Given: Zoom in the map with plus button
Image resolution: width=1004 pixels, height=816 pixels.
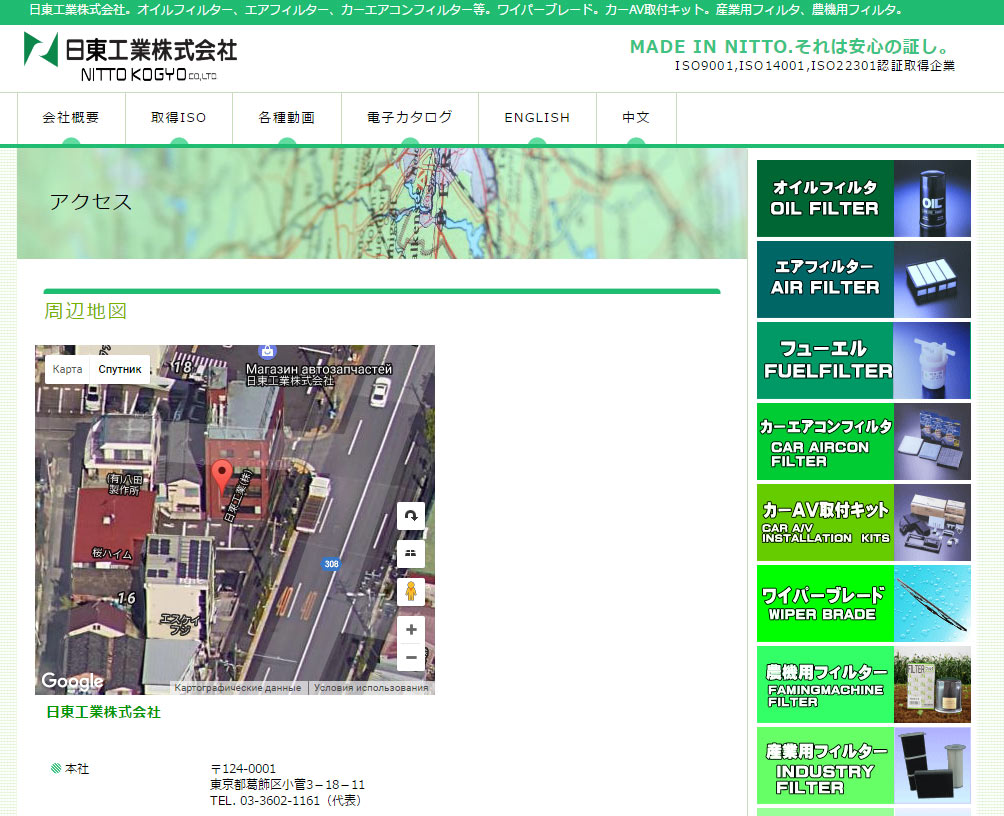Looking at the screenshot, I should 411,630.
